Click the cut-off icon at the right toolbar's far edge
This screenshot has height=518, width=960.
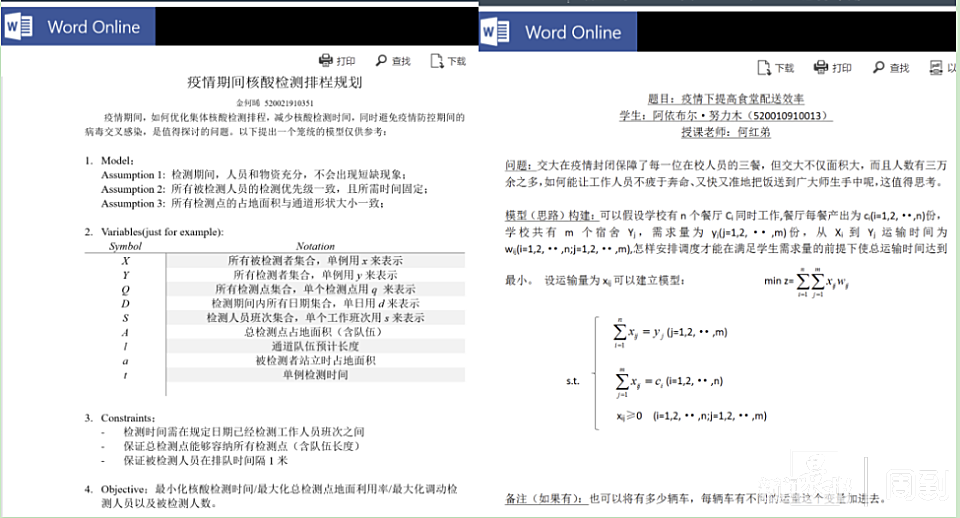click(x=937, y=67)
